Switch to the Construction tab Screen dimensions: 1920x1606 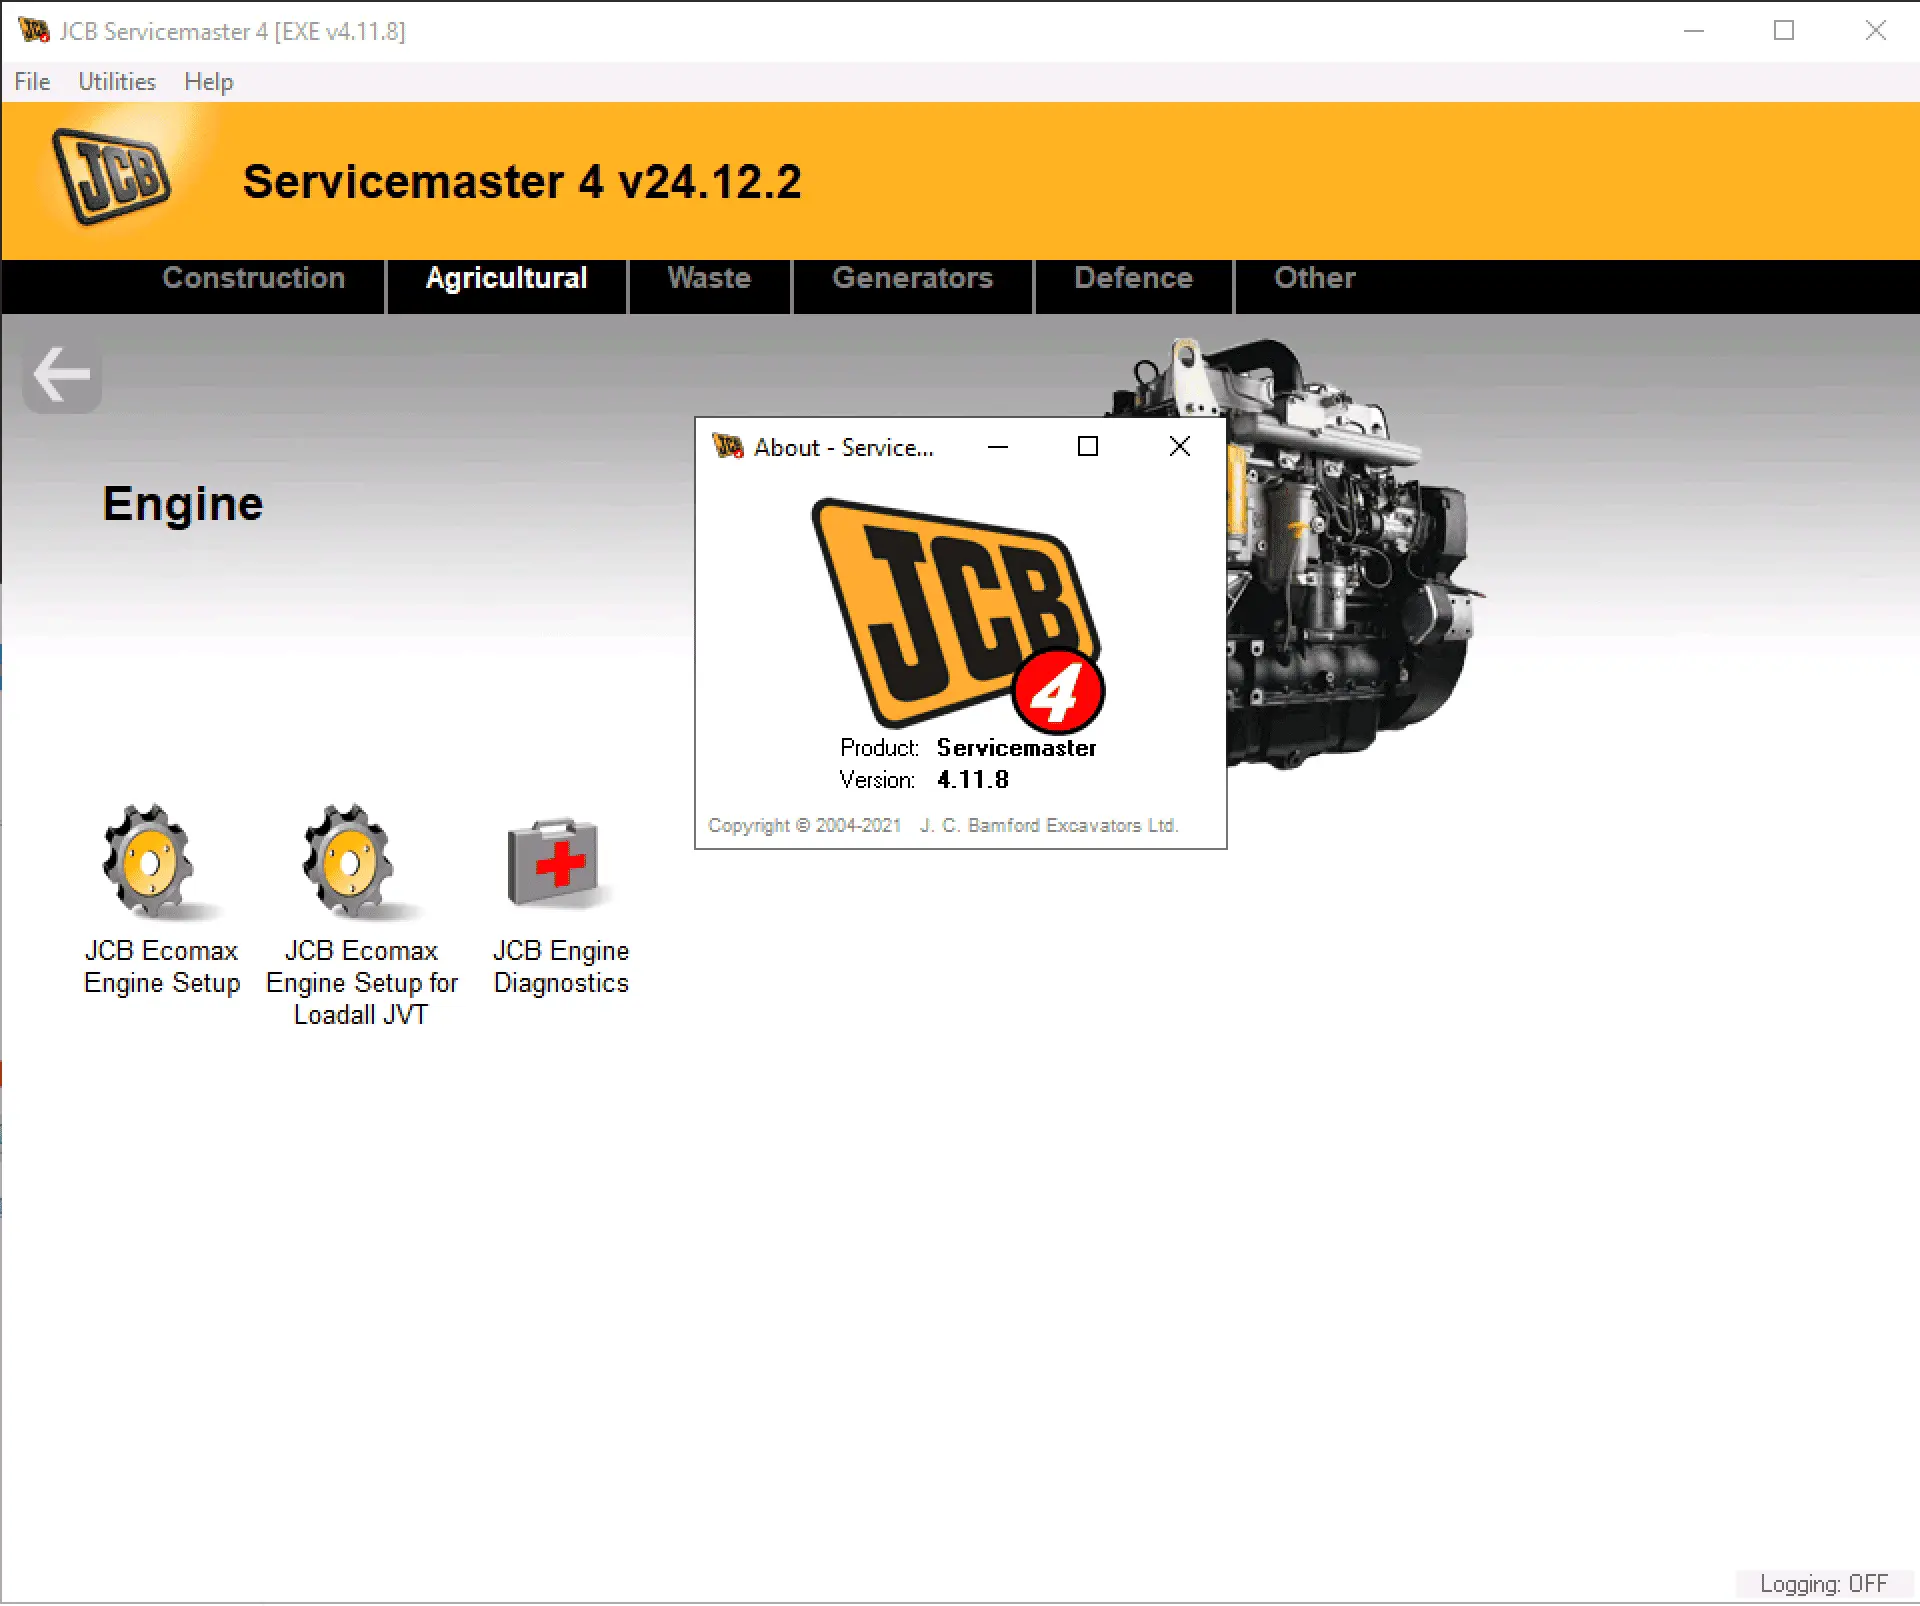(x=253, y=278)
